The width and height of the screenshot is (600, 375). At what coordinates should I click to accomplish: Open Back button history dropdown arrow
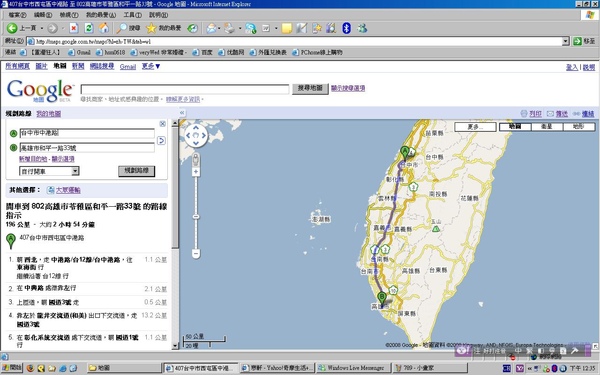(42, 28)
